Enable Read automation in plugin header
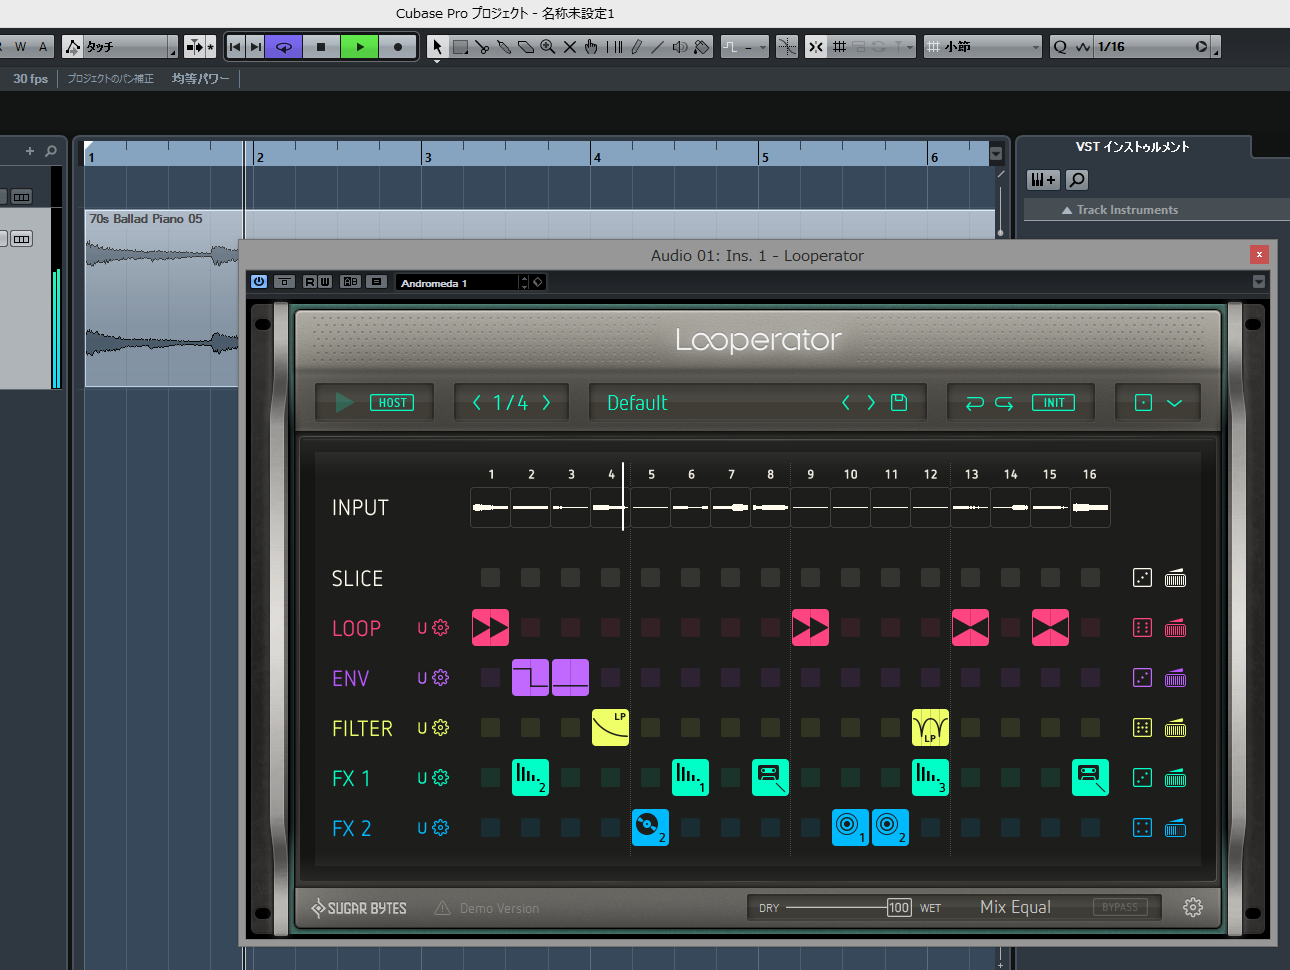 click(x=310, y=282)
